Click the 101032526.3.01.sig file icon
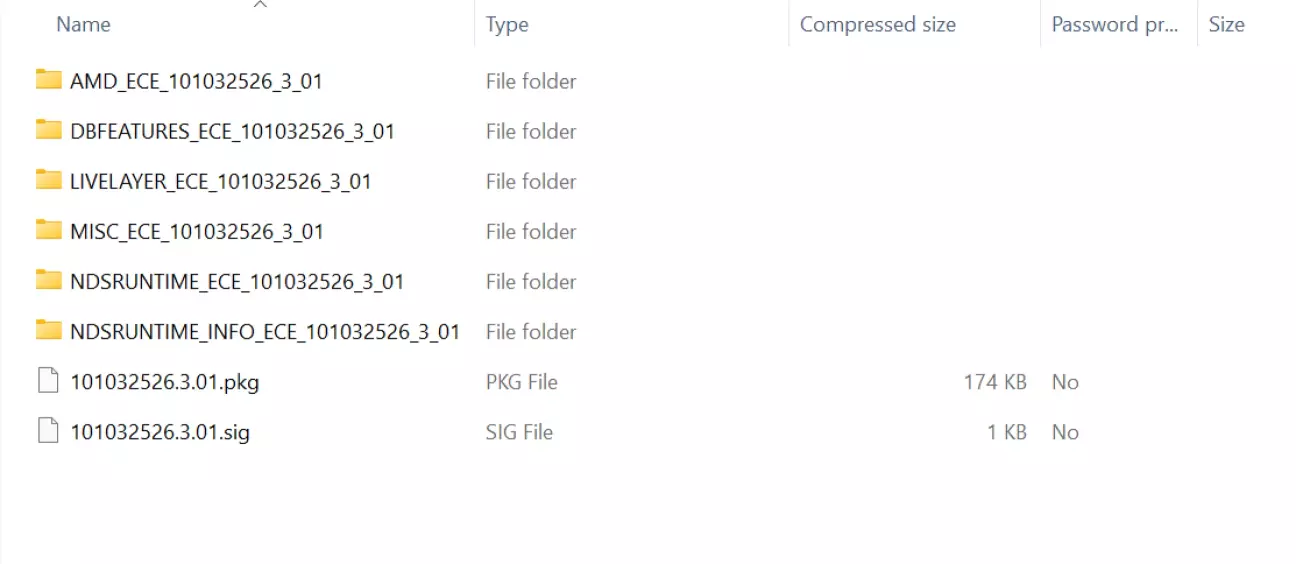 (x=48, y=431)
